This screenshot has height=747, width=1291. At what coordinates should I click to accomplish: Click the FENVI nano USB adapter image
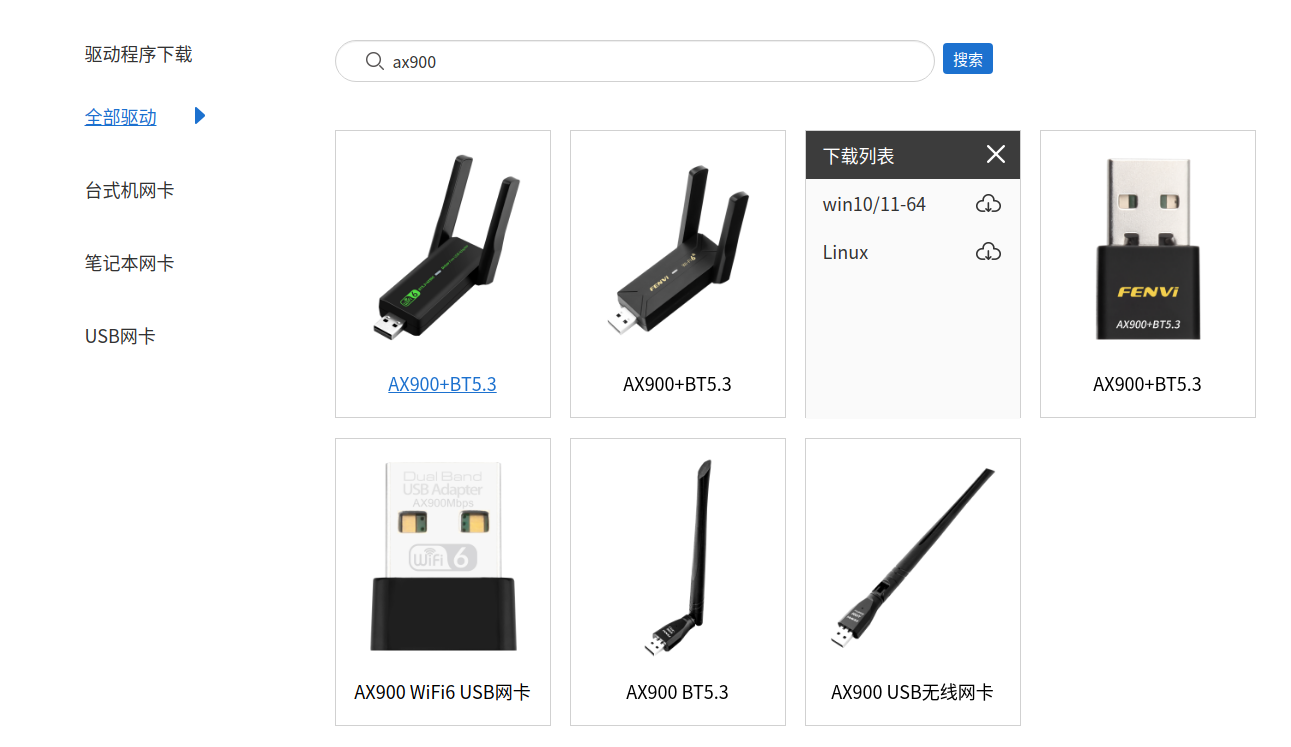tap(1148, 249)
